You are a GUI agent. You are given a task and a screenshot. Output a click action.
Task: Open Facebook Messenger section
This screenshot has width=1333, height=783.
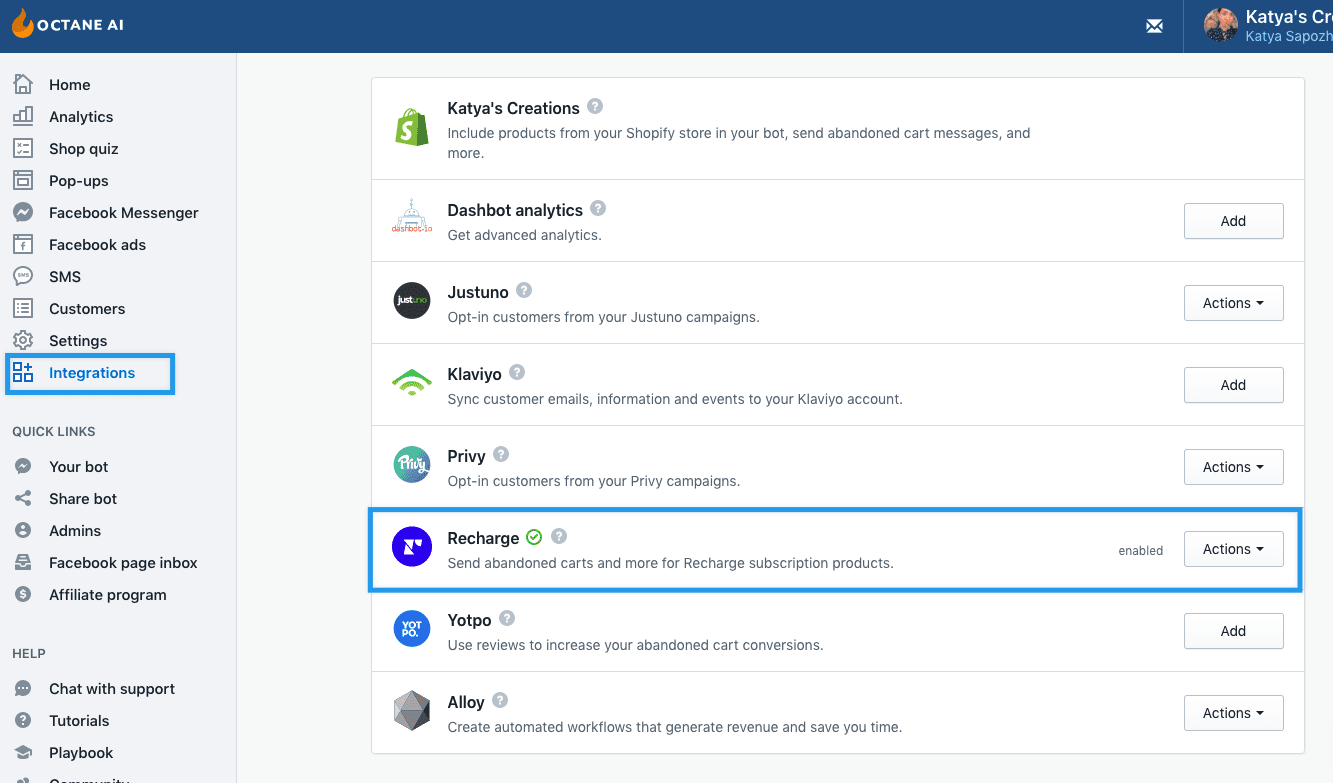click(x=123, y=213)
